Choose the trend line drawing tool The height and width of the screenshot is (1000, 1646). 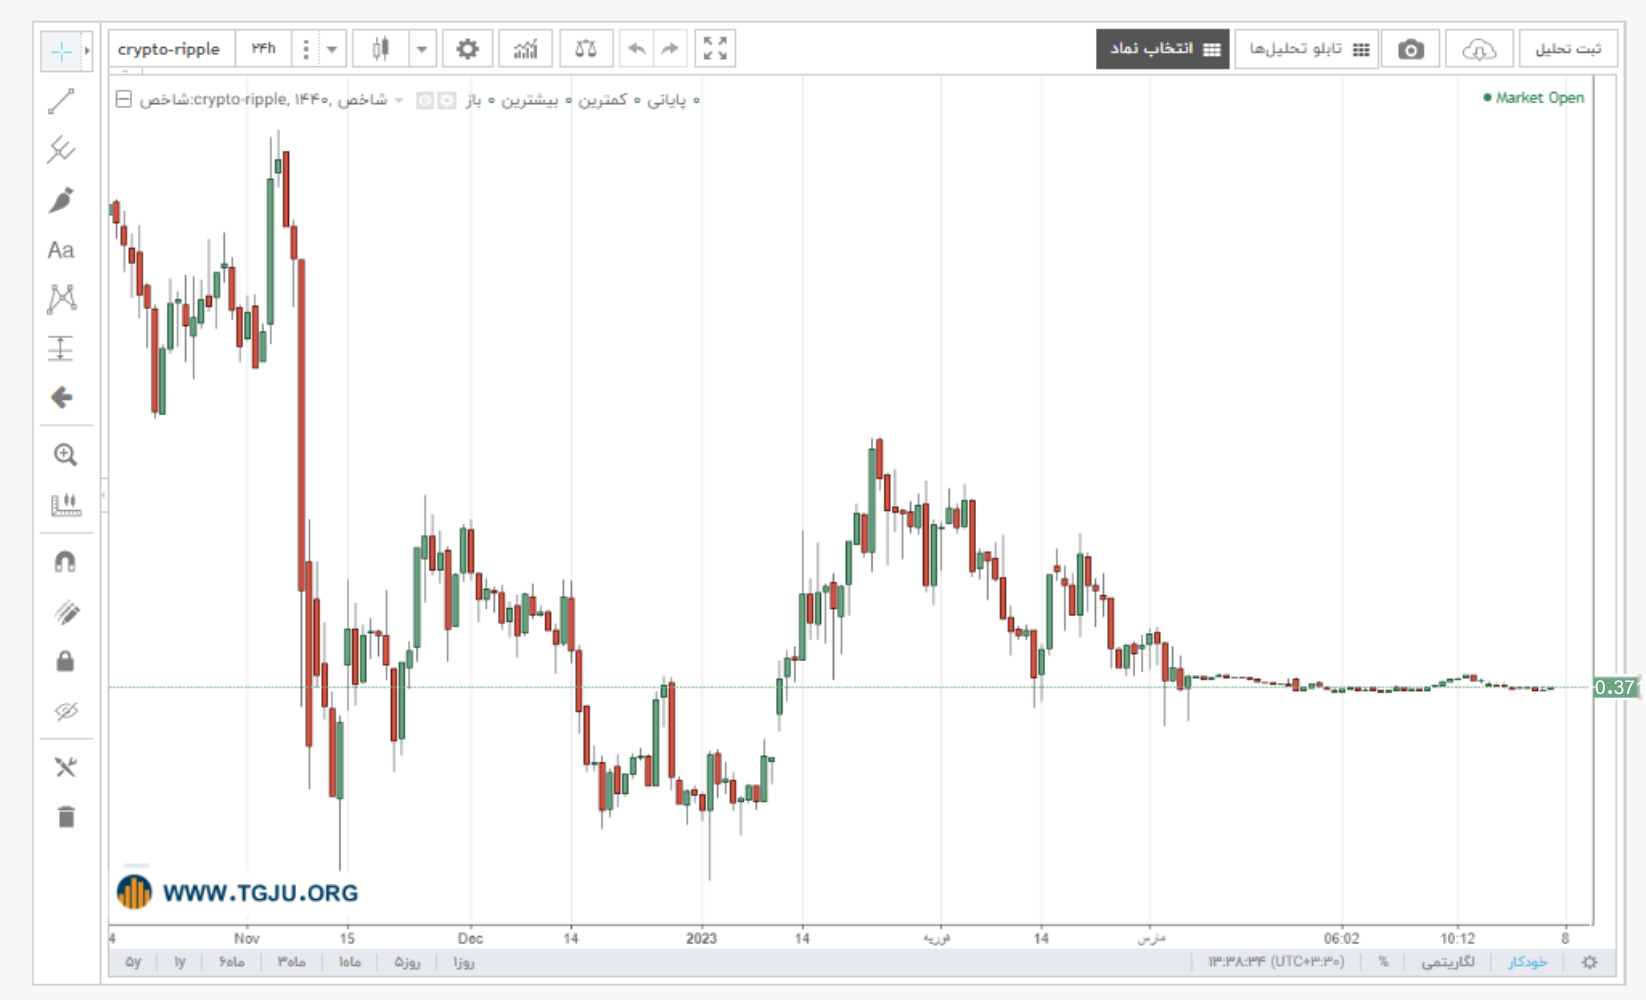pyautogui.click(x=61, y=101)
